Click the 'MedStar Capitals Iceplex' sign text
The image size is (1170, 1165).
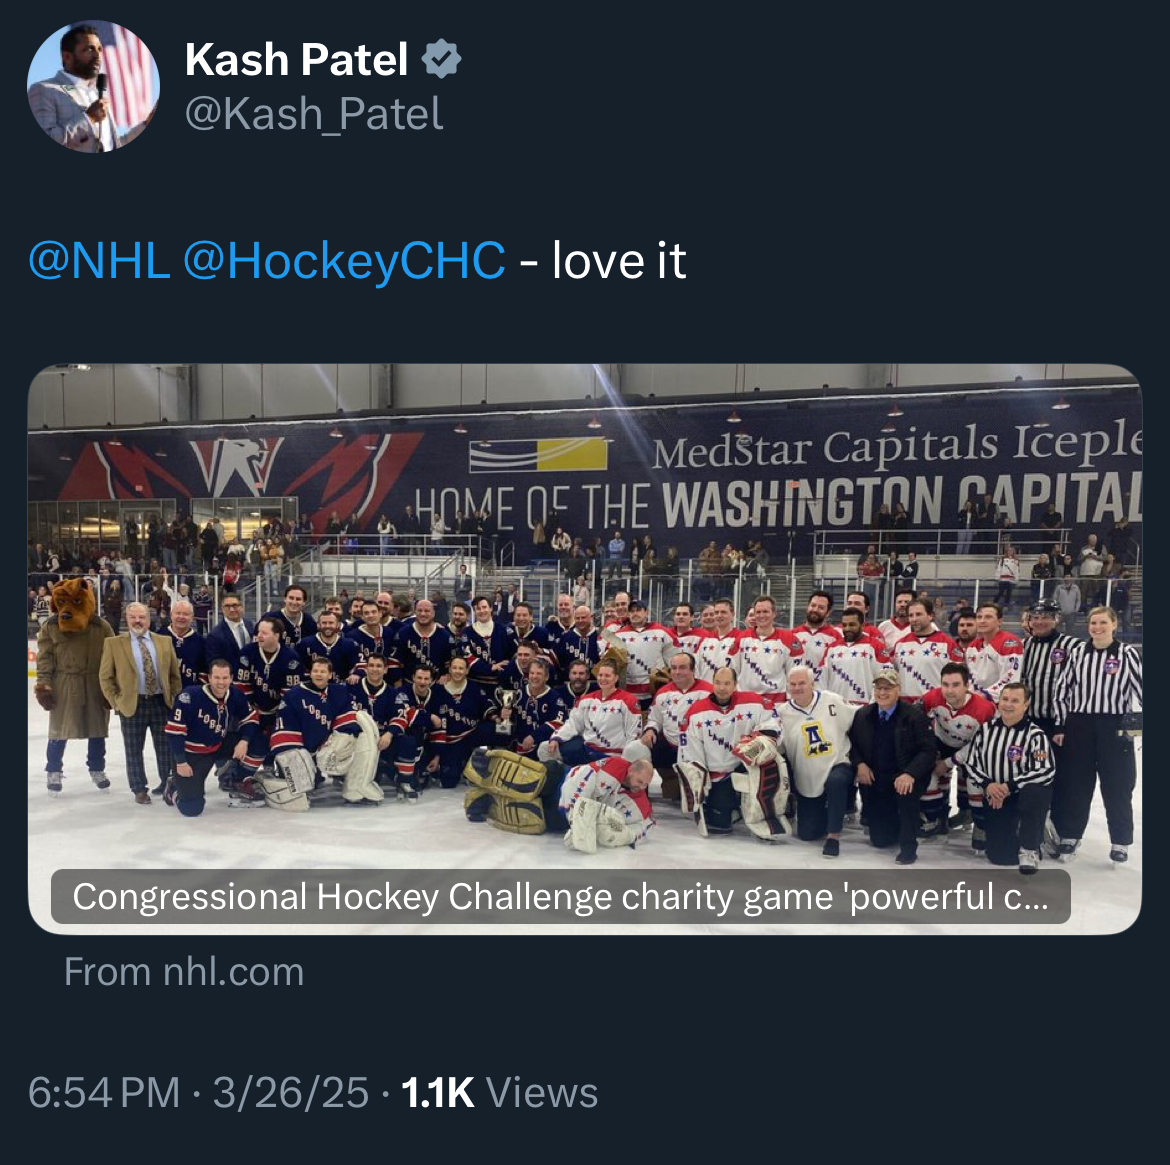[x=897, y=444]
